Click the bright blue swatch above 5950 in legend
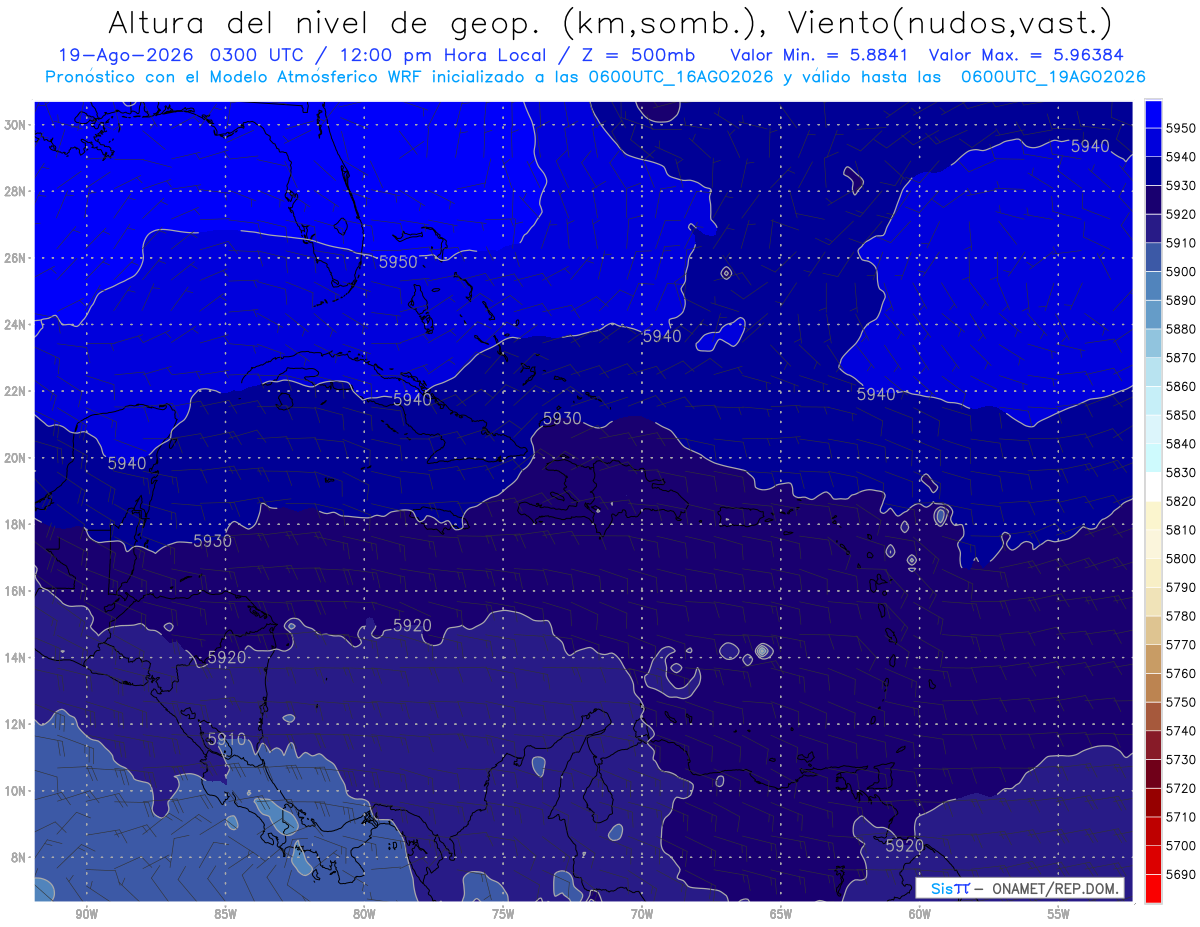 [x=1153, y=114]
